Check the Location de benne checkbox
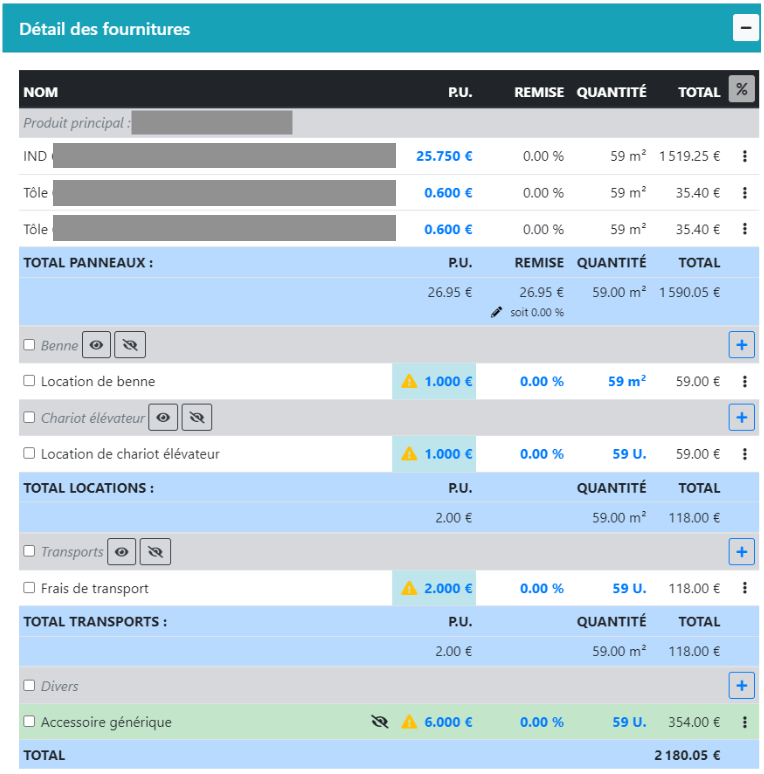Viewport: 764px width, 774px height. click(29, 381)
